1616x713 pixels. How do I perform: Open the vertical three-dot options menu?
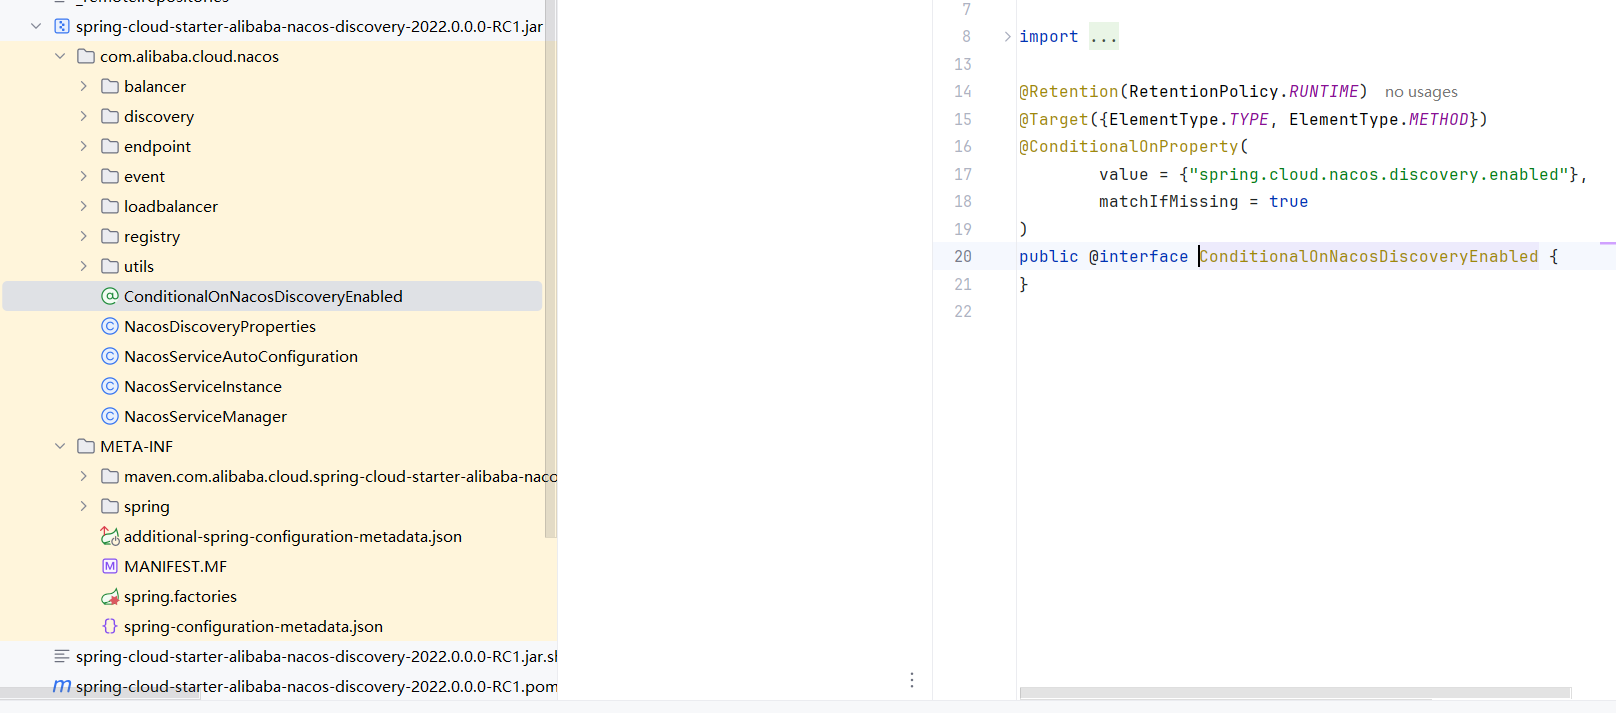(x=912, y=680)
